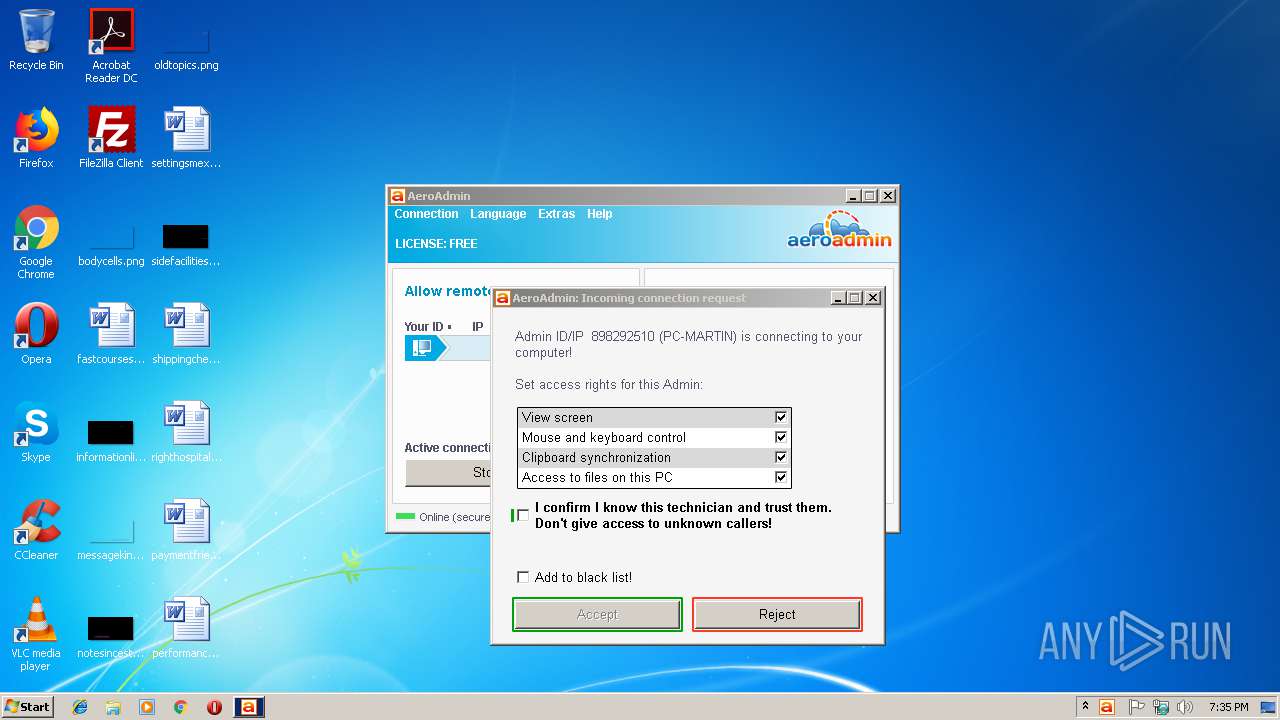Open volume speaker tray icon
Screen dimensions: 1280x720
point(1185,707)
